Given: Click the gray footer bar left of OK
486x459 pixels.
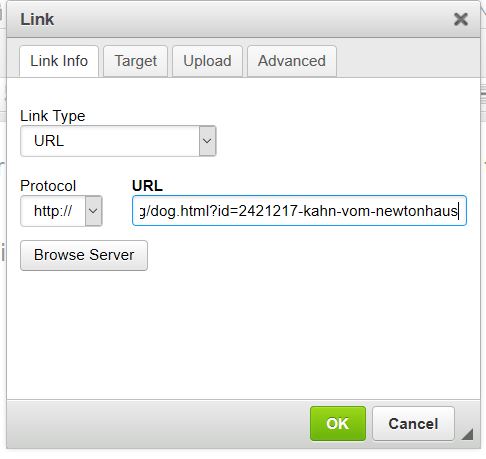Looking at the screenshot, I should tap(157, 424).
